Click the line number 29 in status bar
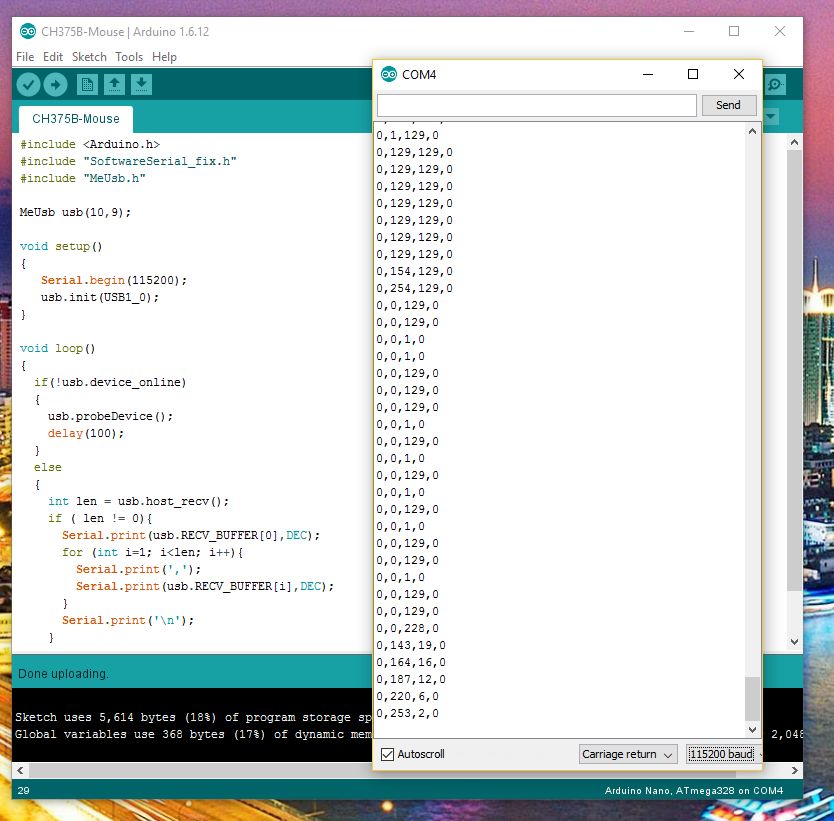834x821 pixels. pos(23,791)
